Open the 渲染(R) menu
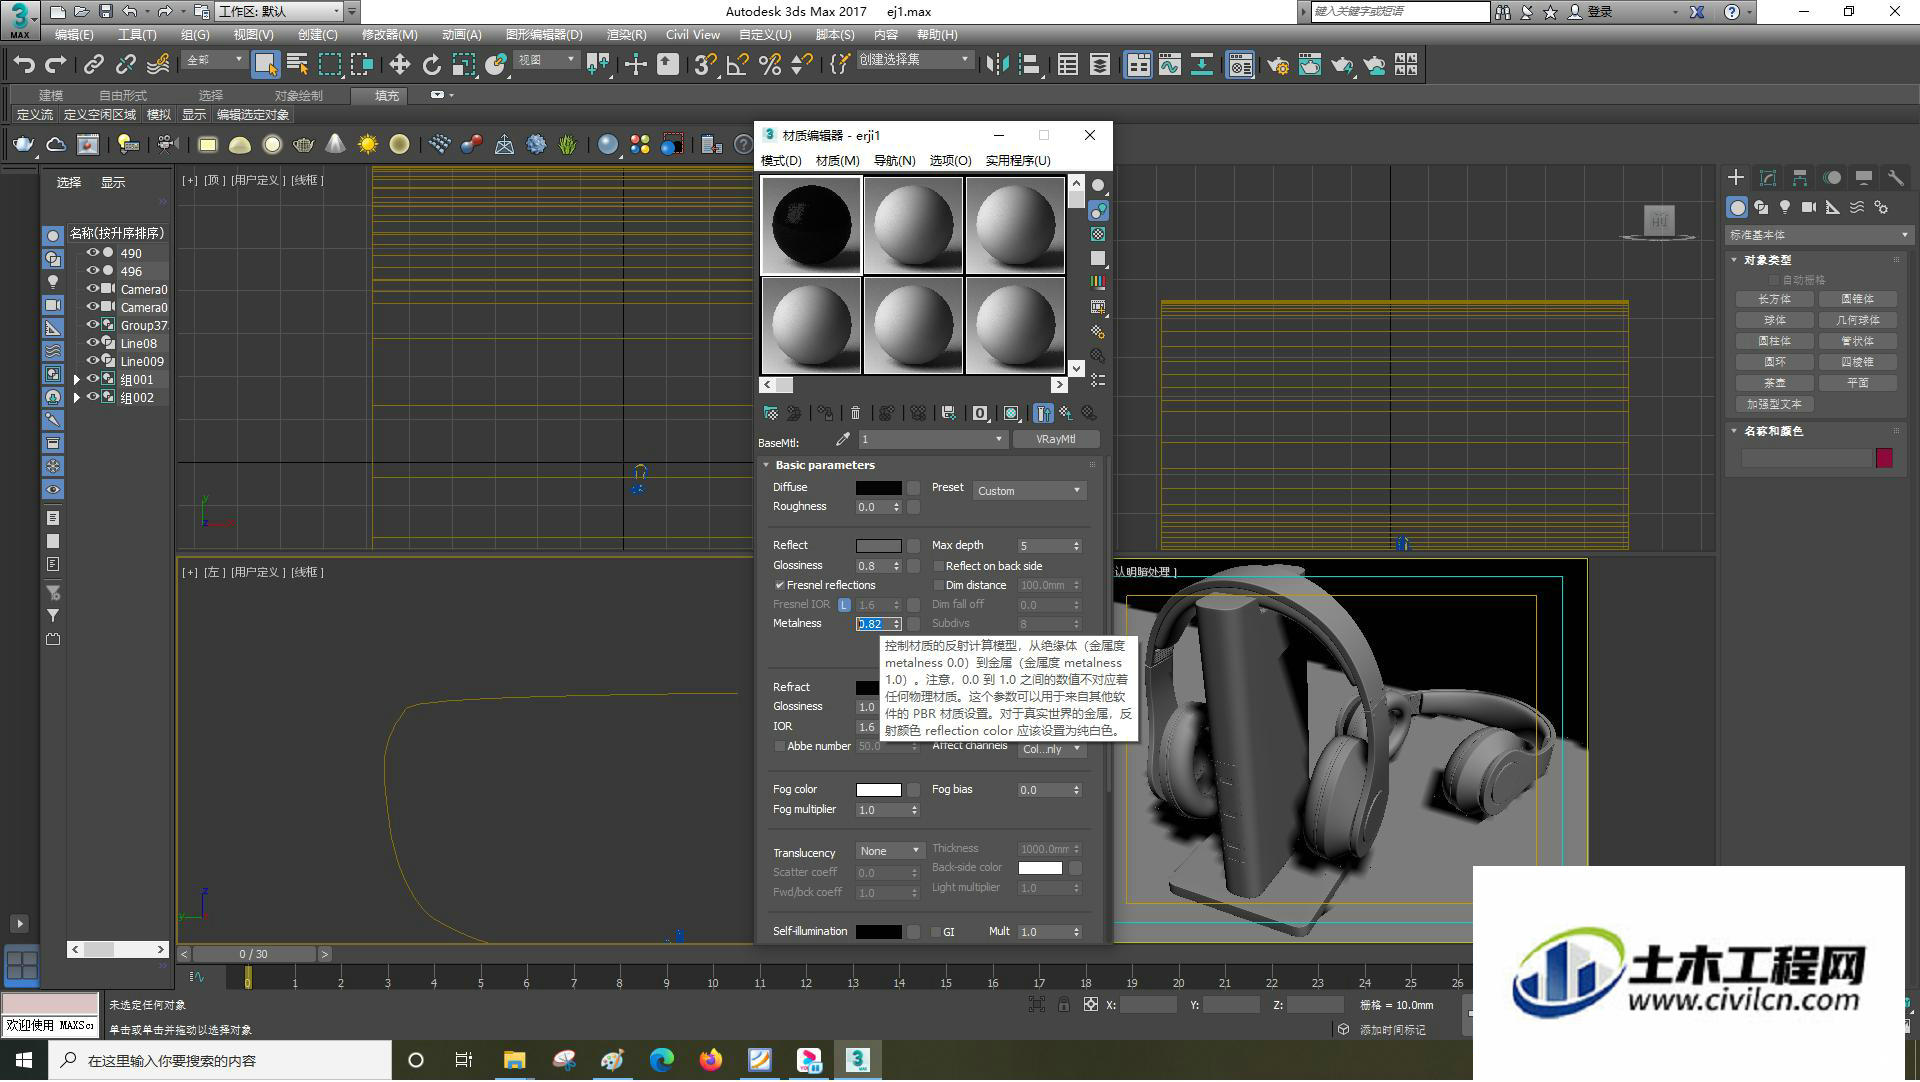This screenshot has height=1082, width=1920. pos(626,35)
